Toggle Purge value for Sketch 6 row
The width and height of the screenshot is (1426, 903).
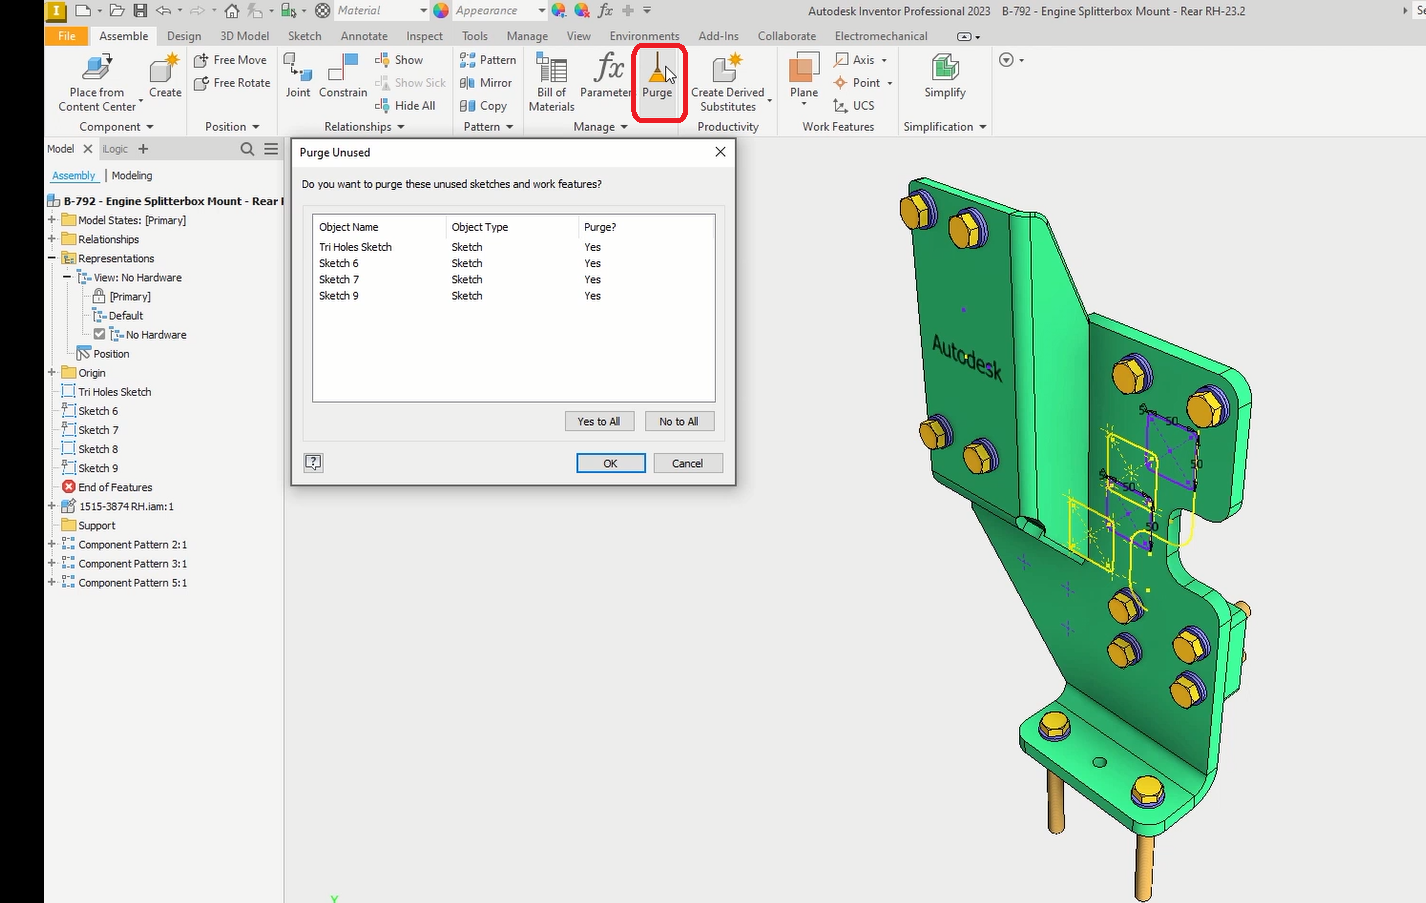click(593, 263)
